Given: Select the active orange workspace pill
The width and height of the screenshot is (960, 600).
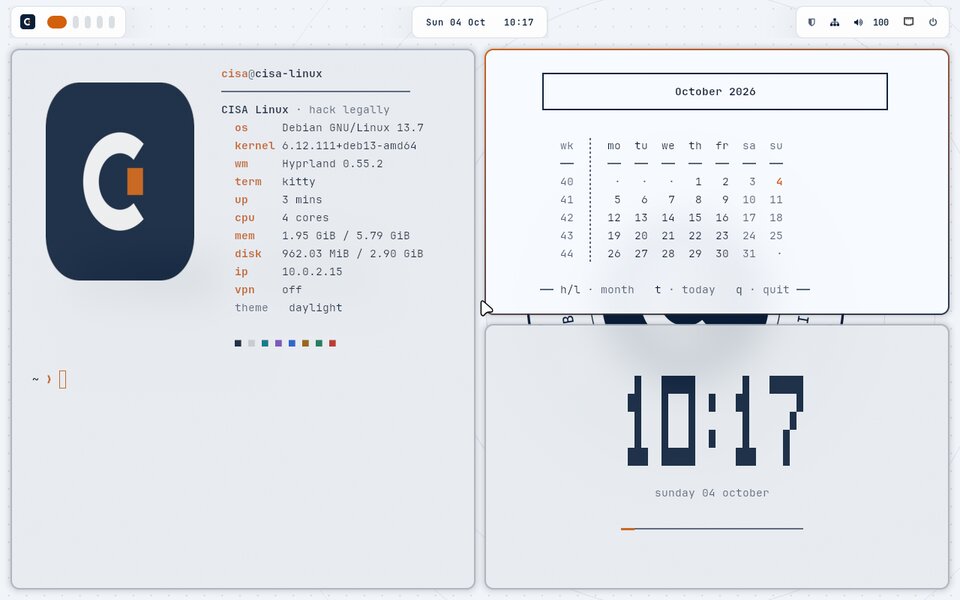Looking at the screenshot, I should pyautogui.click(x=57, y=22).
